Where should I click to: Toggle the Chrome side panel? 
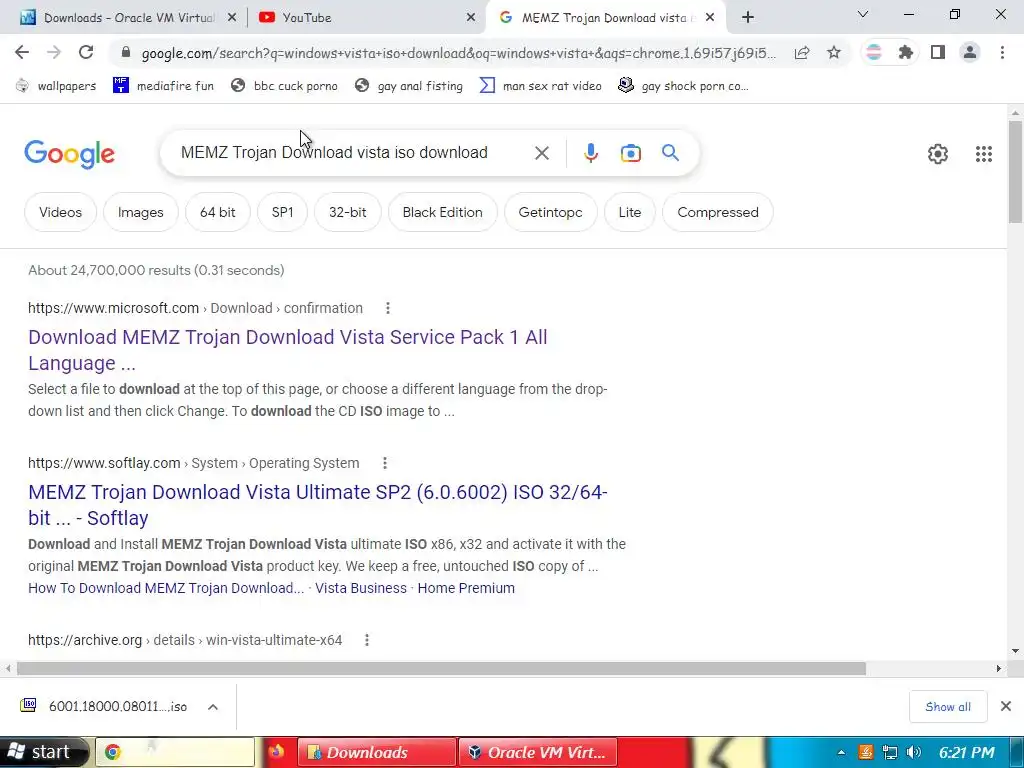point(938,52)
